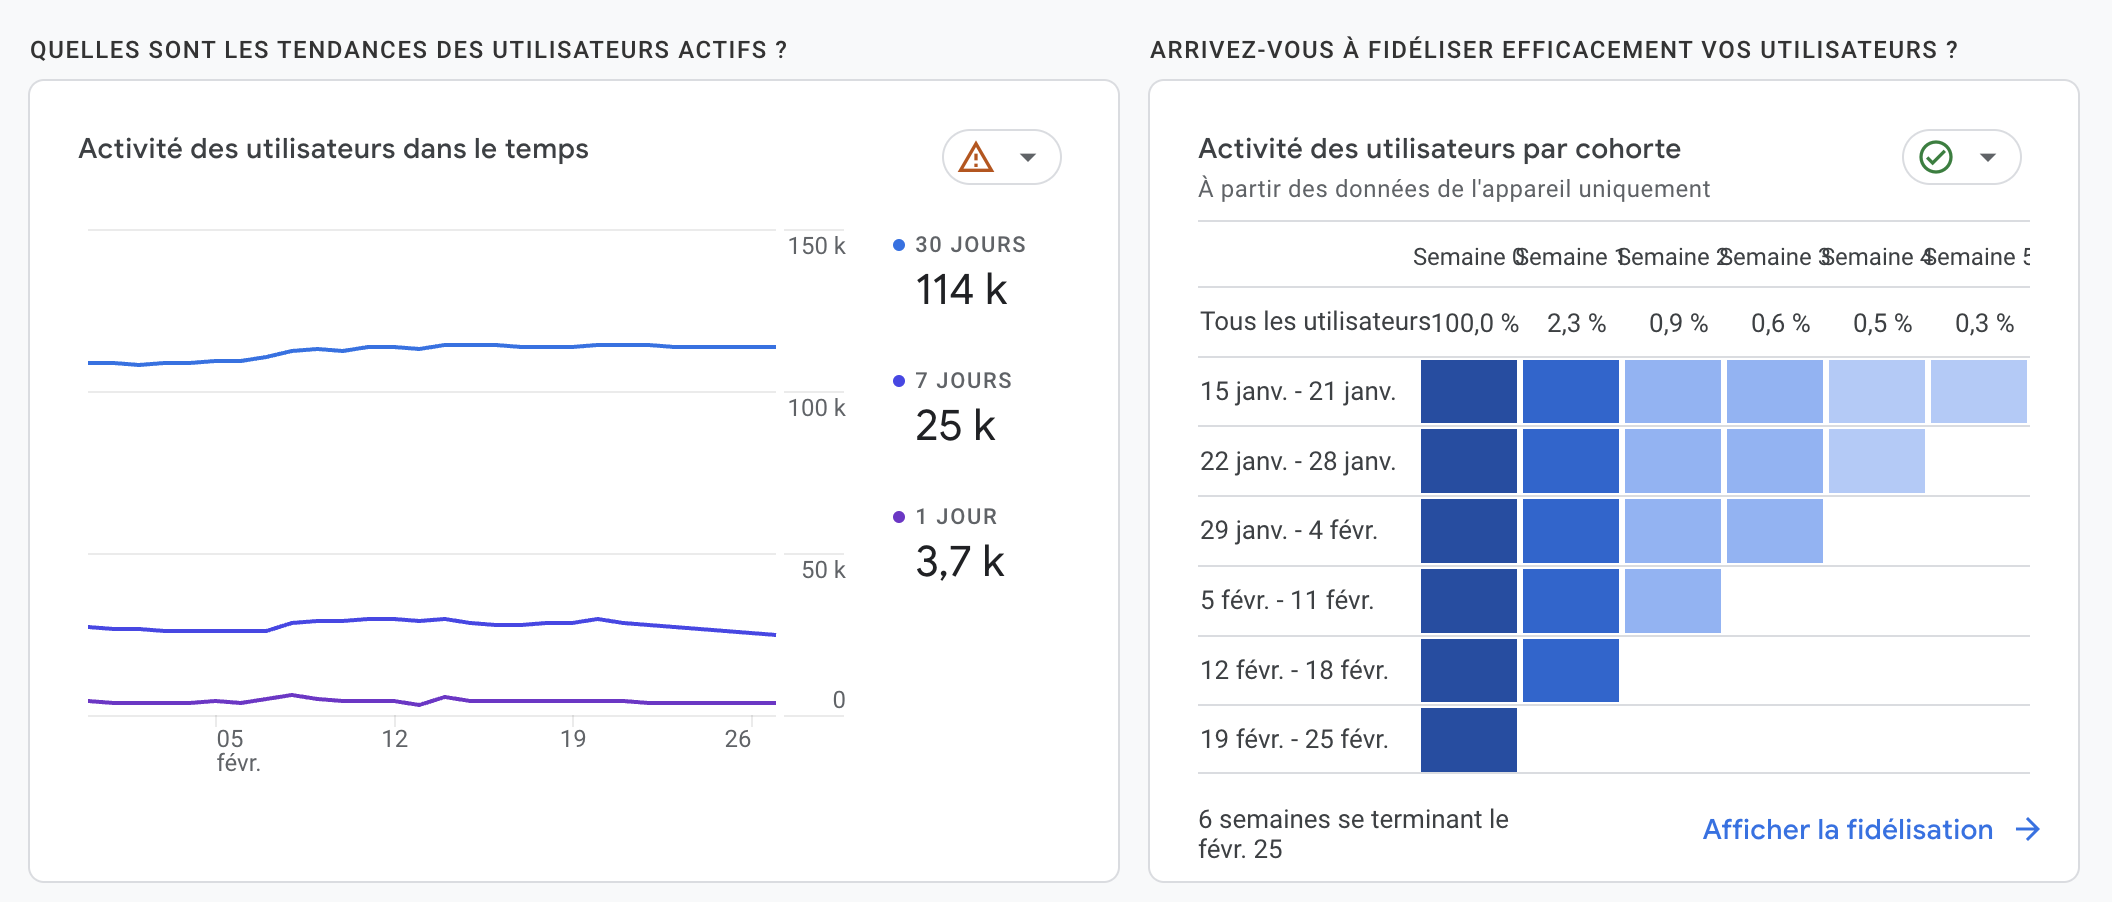Select the Tous les utilisateurs row label
This screenshot has height=902, width=2112.
pos(1316,321)
